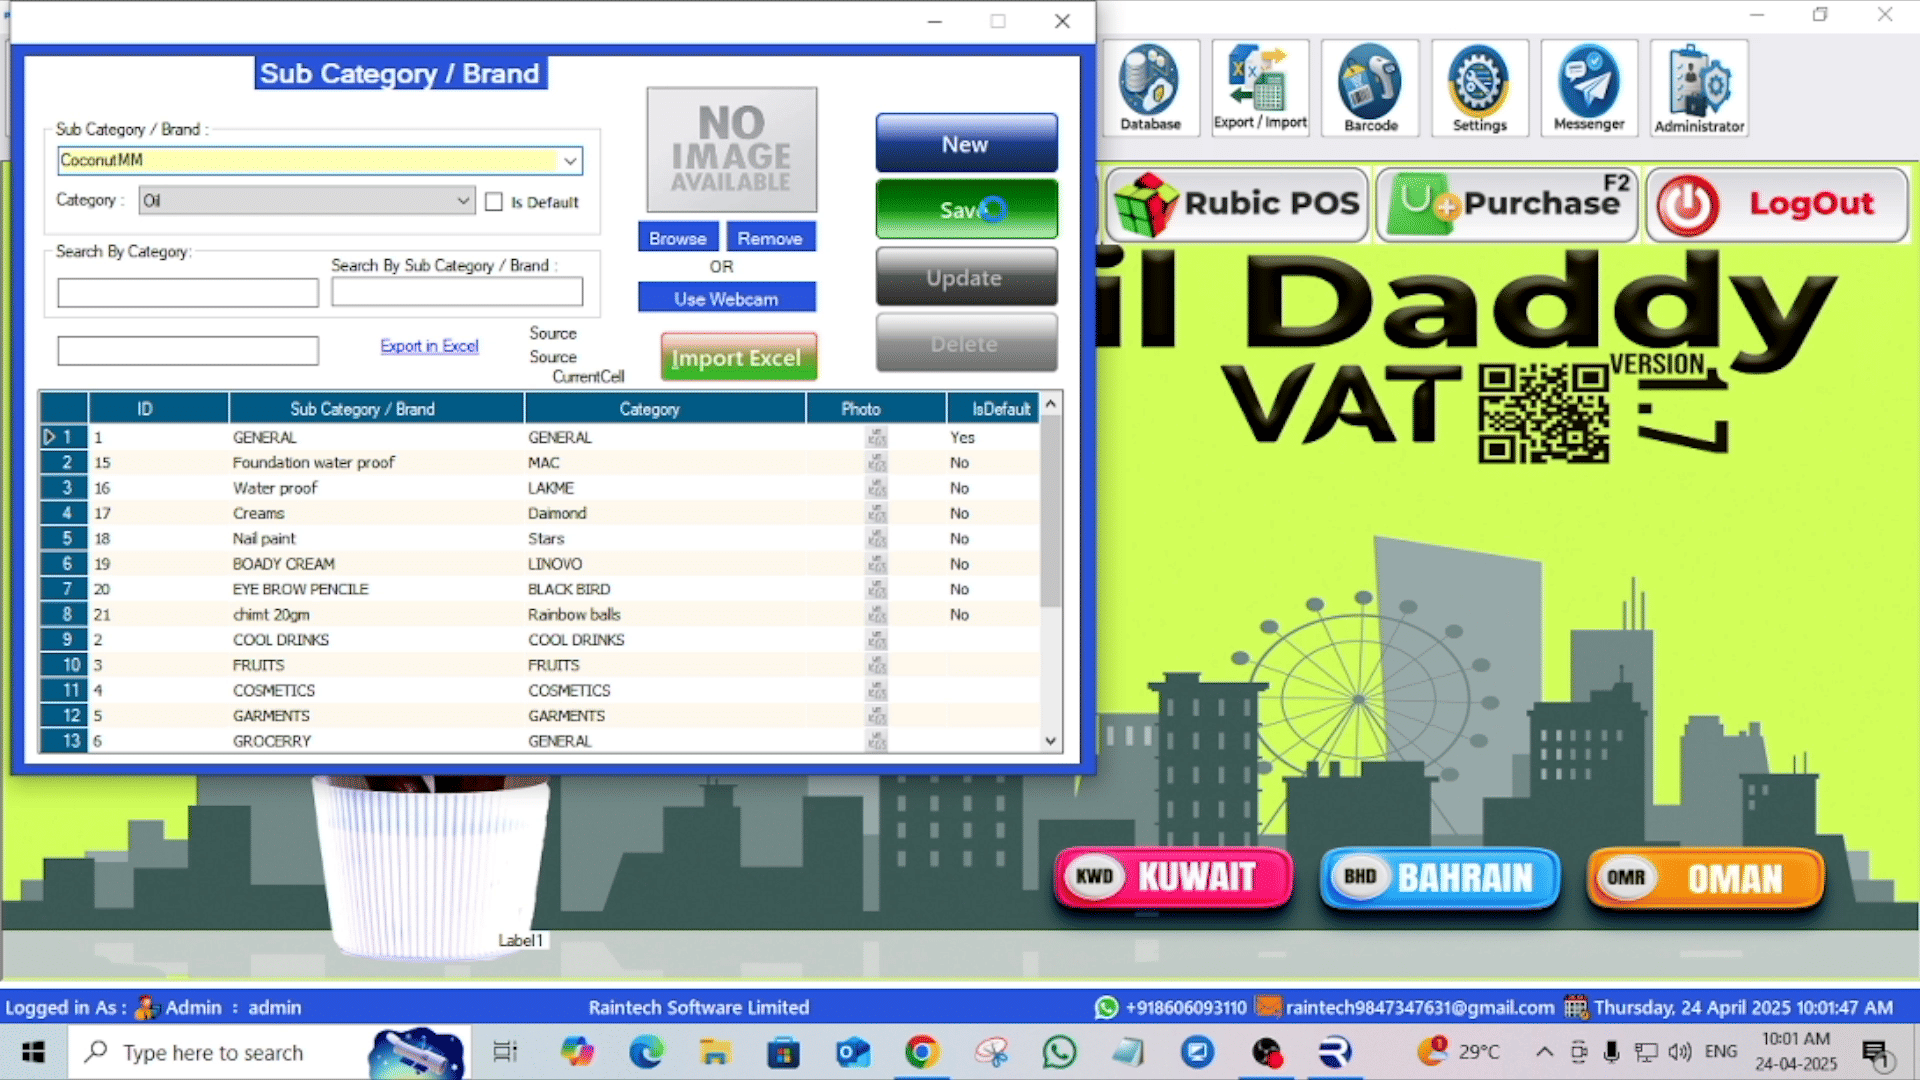Toggle the Is Default checkbox
Image resolution: width=1920 pixels, height=1080 pixels.
[494, 202]
